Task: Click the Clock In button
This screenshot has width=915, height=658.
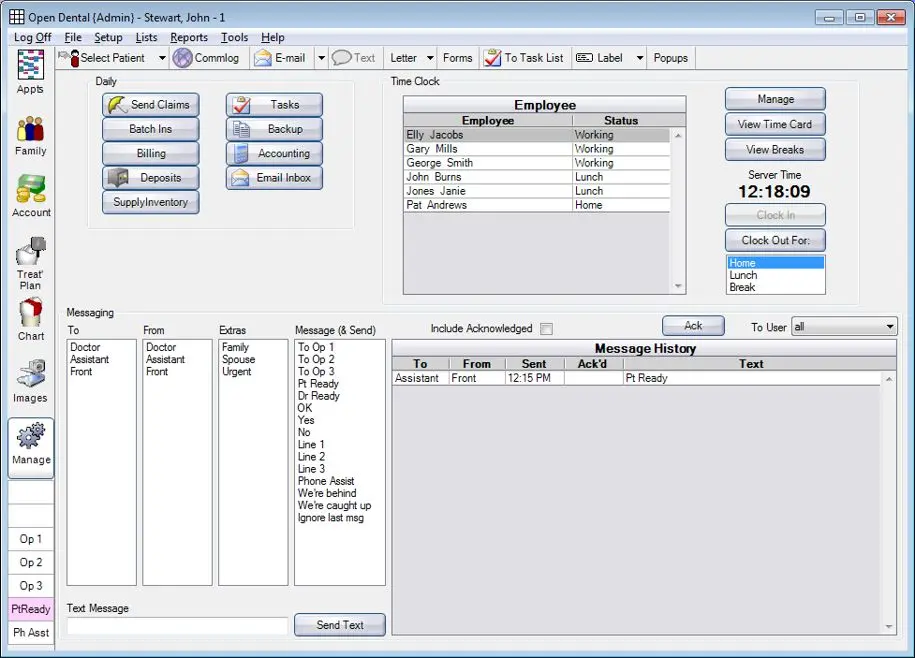Action: pyautogui.click(x=774, y=214)
